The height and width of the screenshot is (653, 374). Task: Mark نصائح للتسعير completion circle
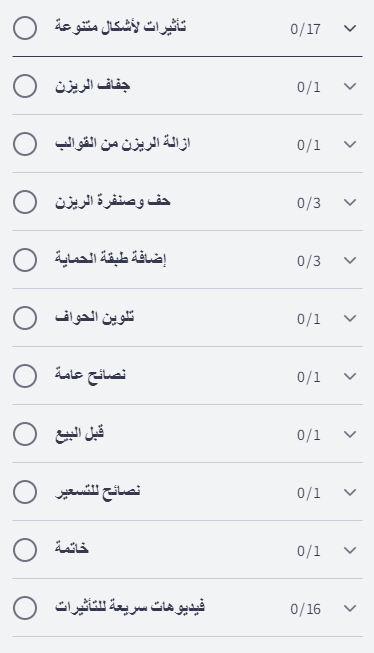(25, 492)
